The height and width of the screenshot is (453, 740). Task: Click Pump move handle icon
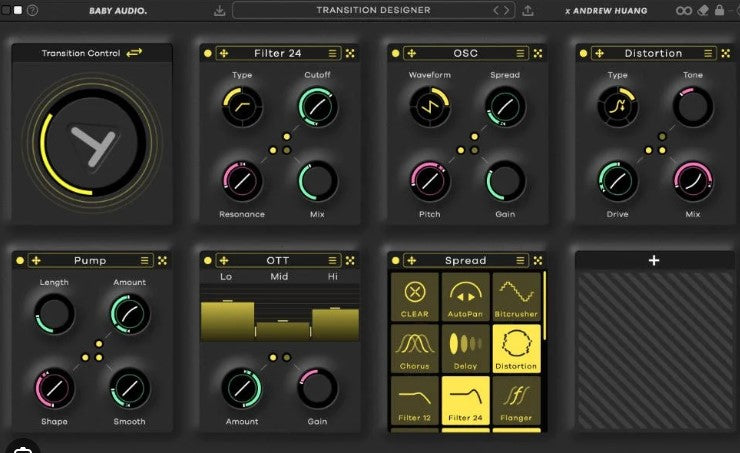click(36, 260)
